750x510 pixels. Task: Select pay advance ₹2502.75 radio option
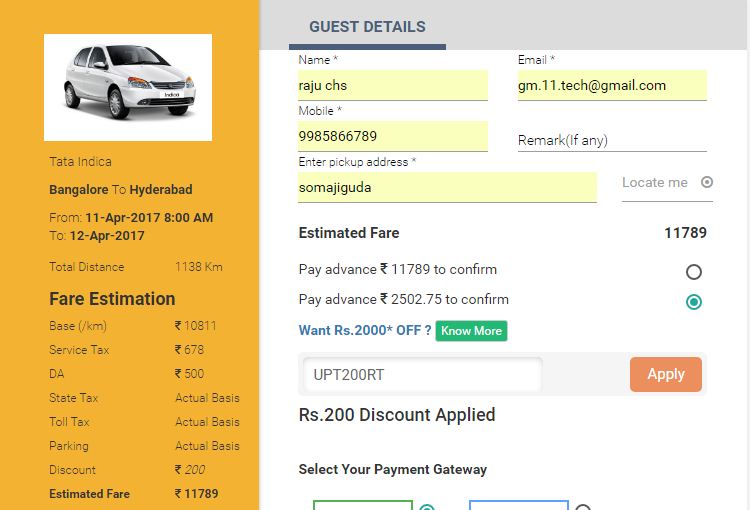pyautogui.click(x=694, y=301)
